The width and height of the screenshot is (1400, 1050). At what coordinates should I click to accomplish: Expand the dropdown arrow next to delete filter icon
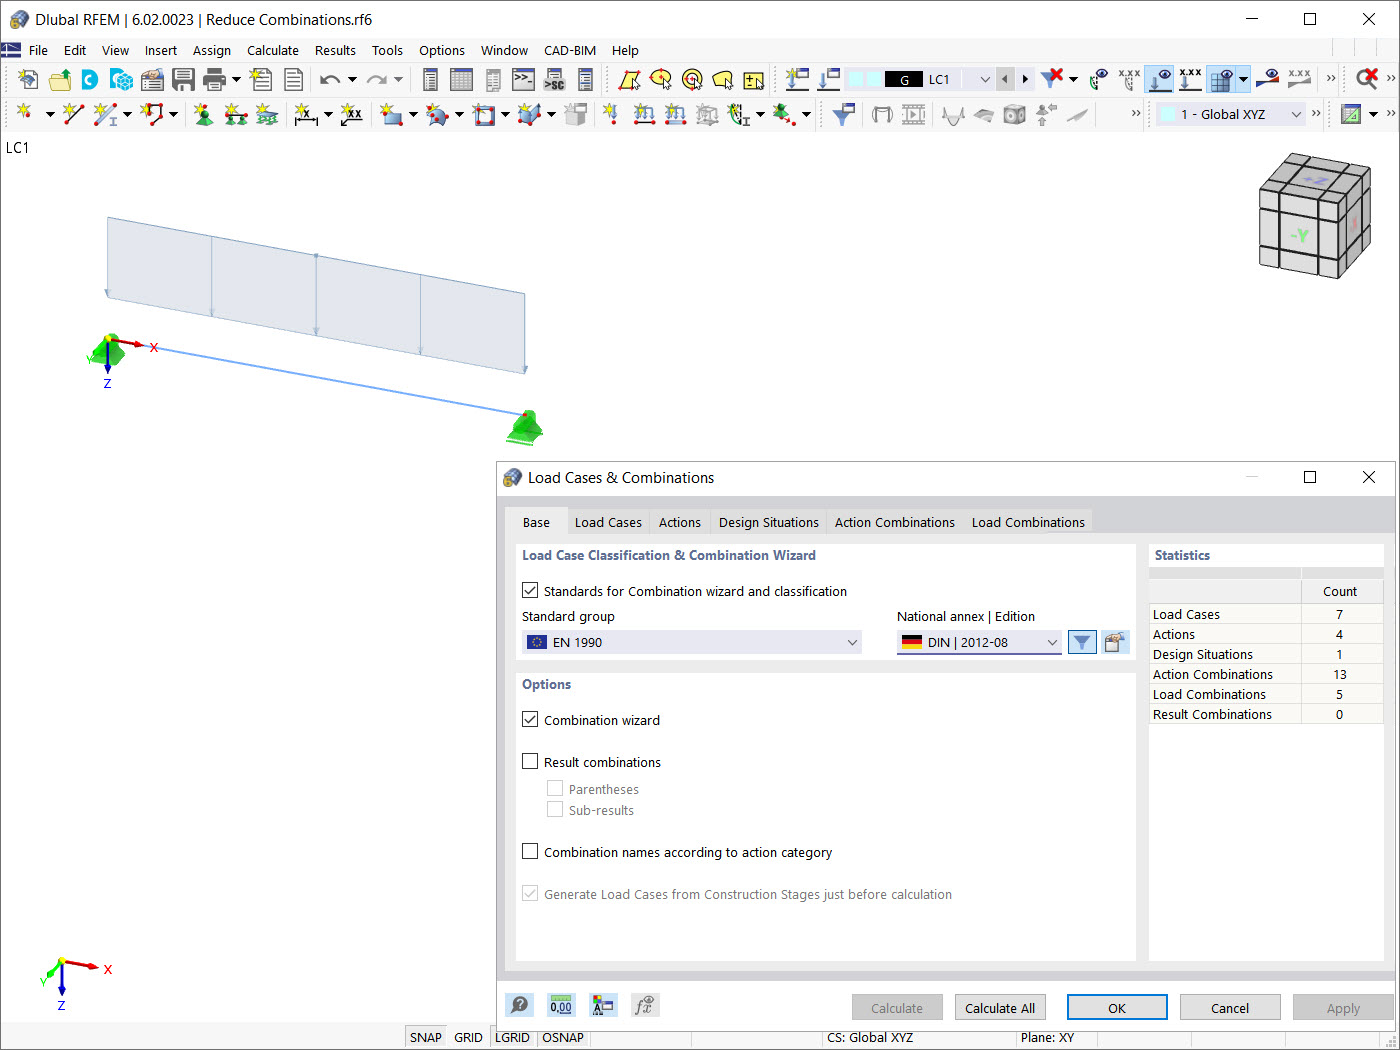pos(1073,78)
